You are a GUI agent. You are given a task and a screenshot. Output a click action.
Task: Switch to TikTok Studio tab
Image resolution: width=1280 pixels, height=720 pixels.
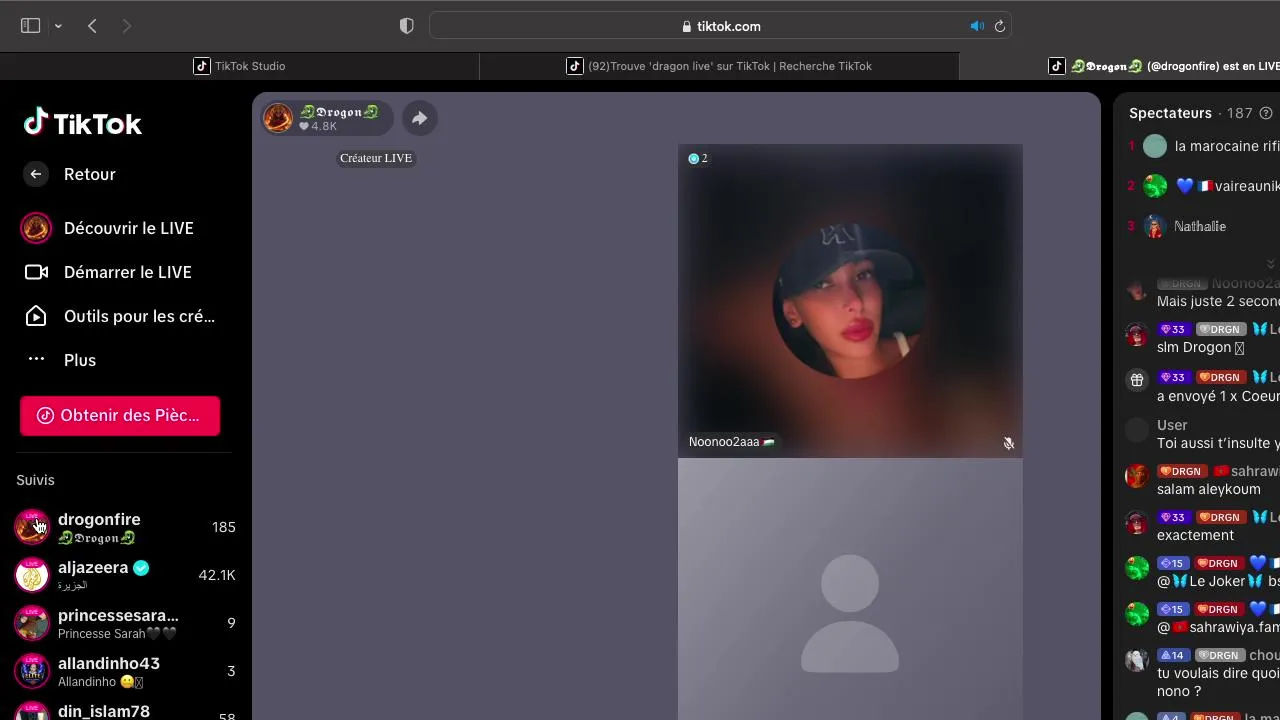[240, 66]
